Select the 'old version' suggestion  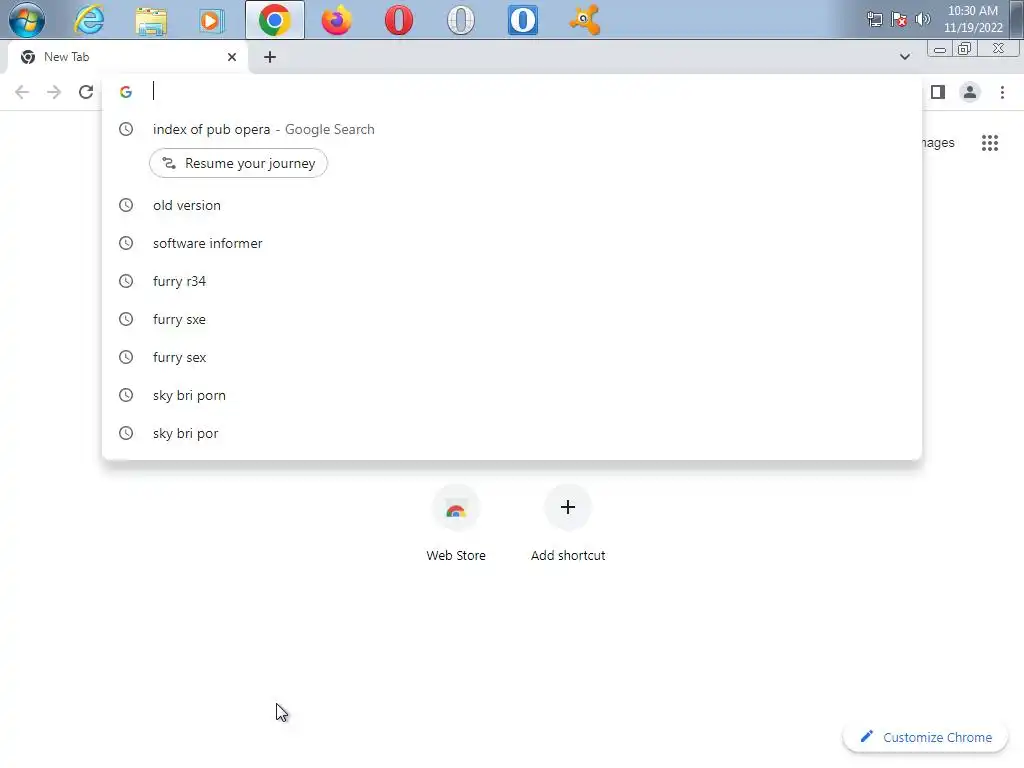click(x=512, y=205)
